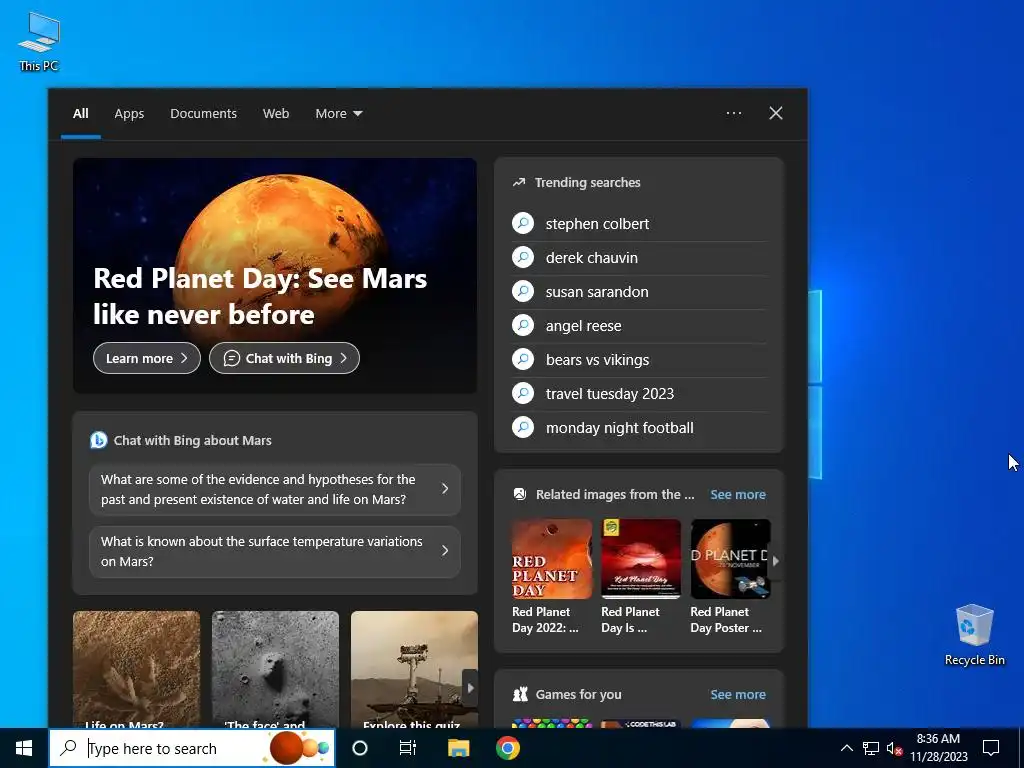
Task: Select the All tab
Action: (80, 114)
